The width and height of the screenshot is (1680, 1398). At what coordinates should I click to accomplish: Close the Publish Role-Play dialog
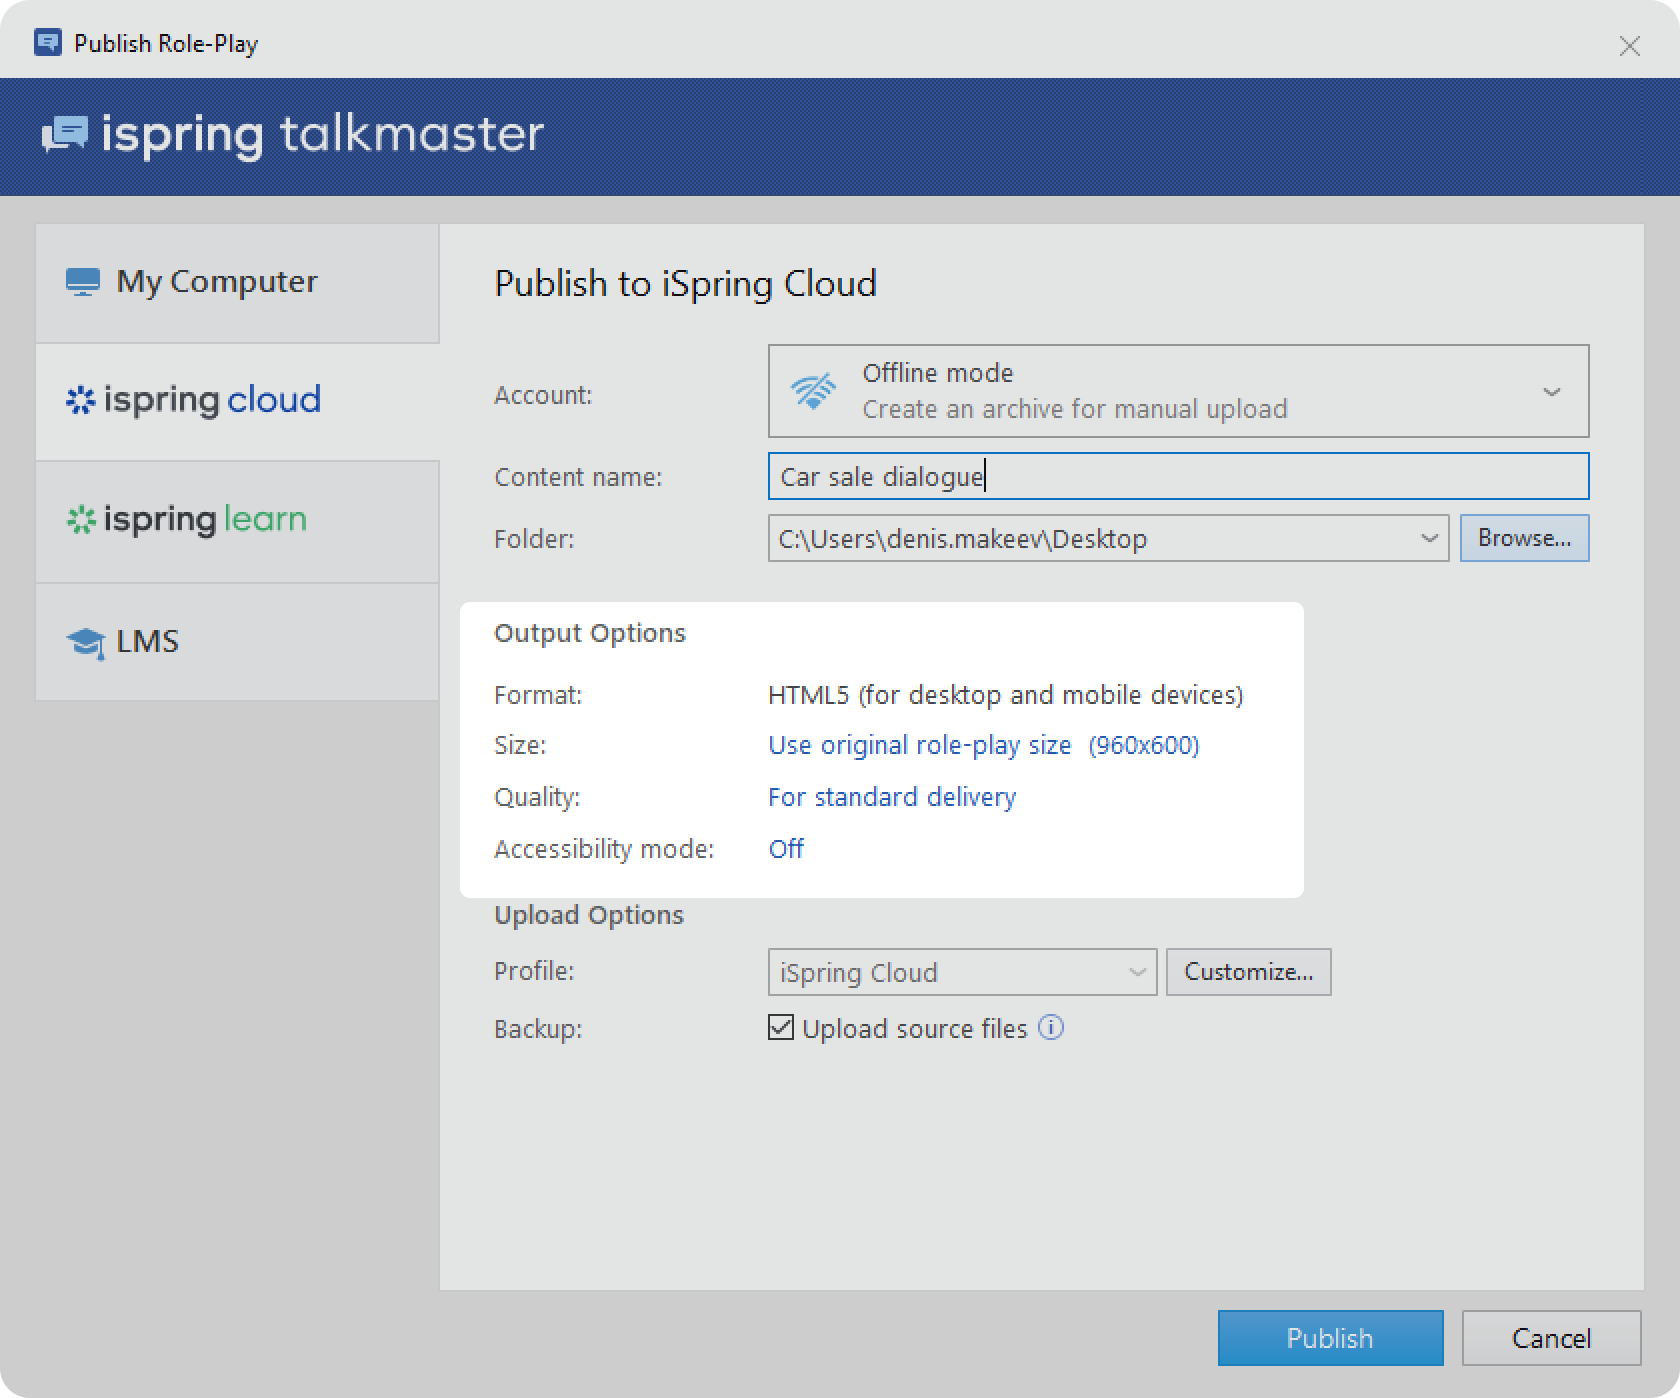click(x=1630, y=45)
